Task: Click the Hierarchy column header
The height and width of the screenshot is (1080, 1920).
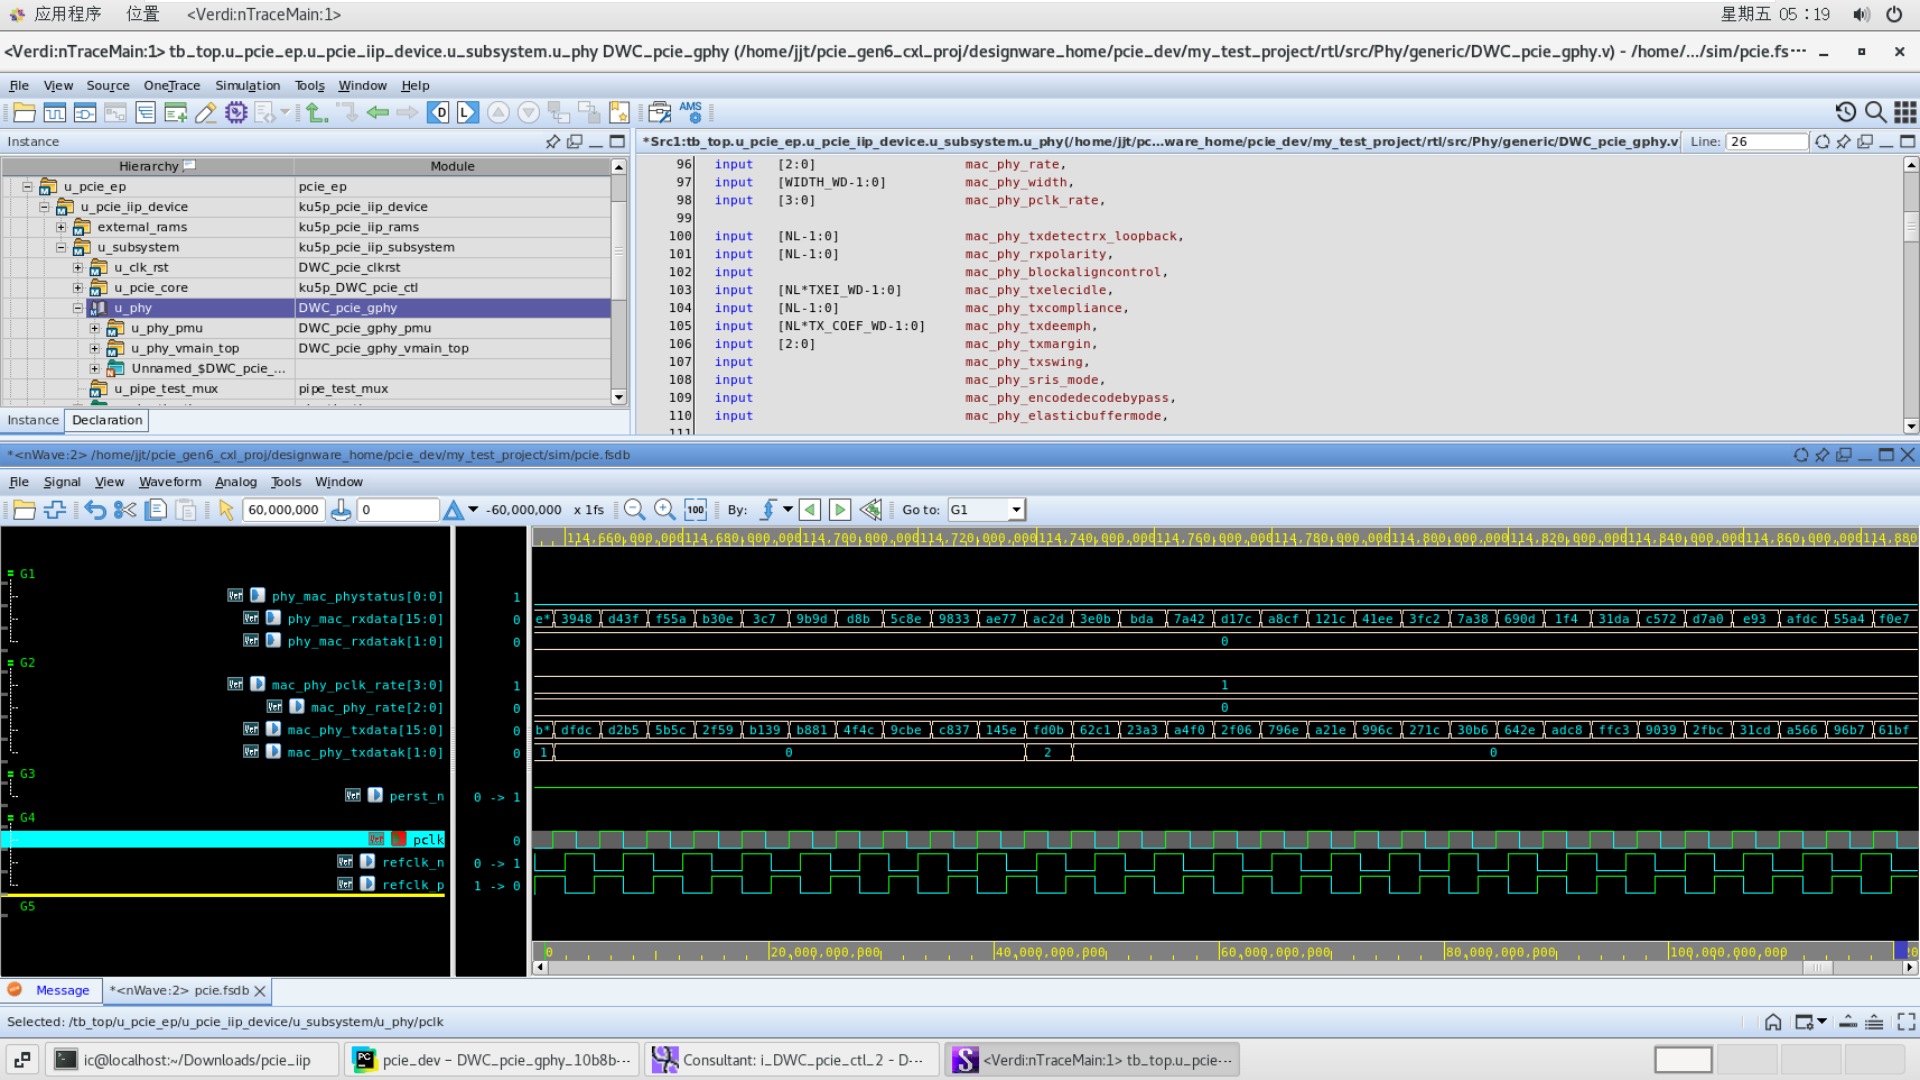Action: pyautogui.click(x=149, y=166)
